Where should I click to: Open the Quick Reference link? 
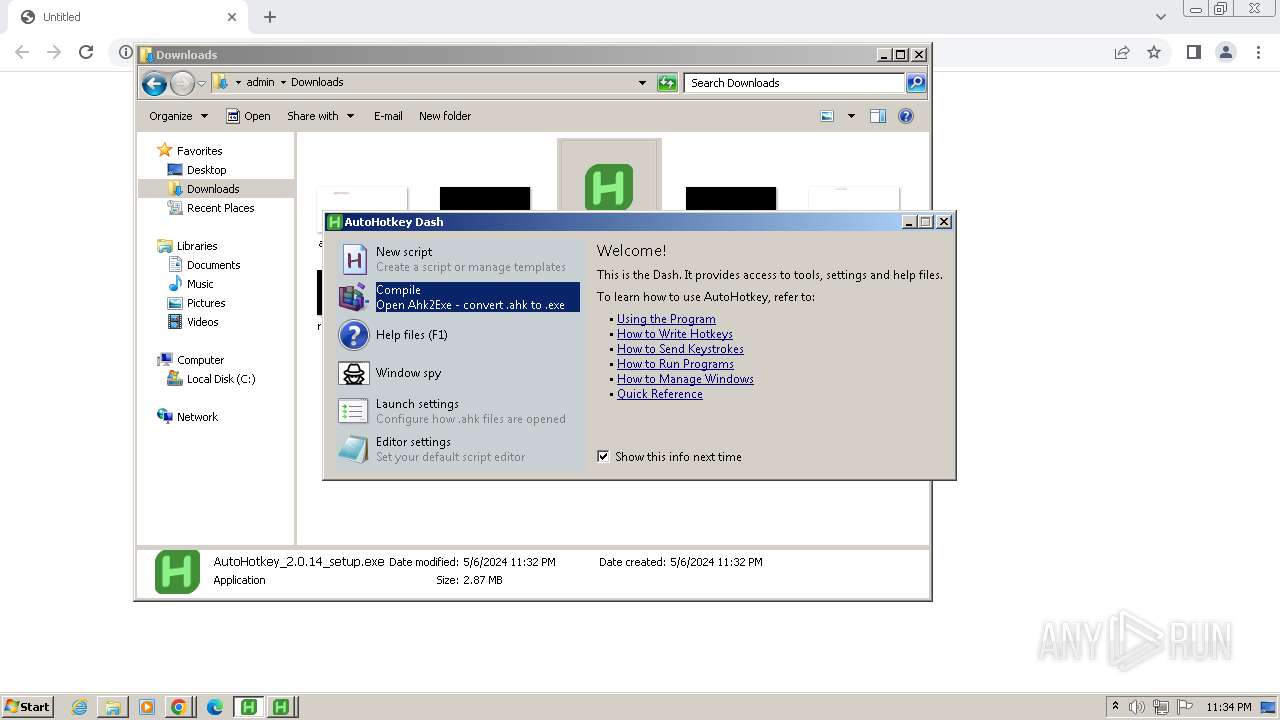tap(660, 394)
